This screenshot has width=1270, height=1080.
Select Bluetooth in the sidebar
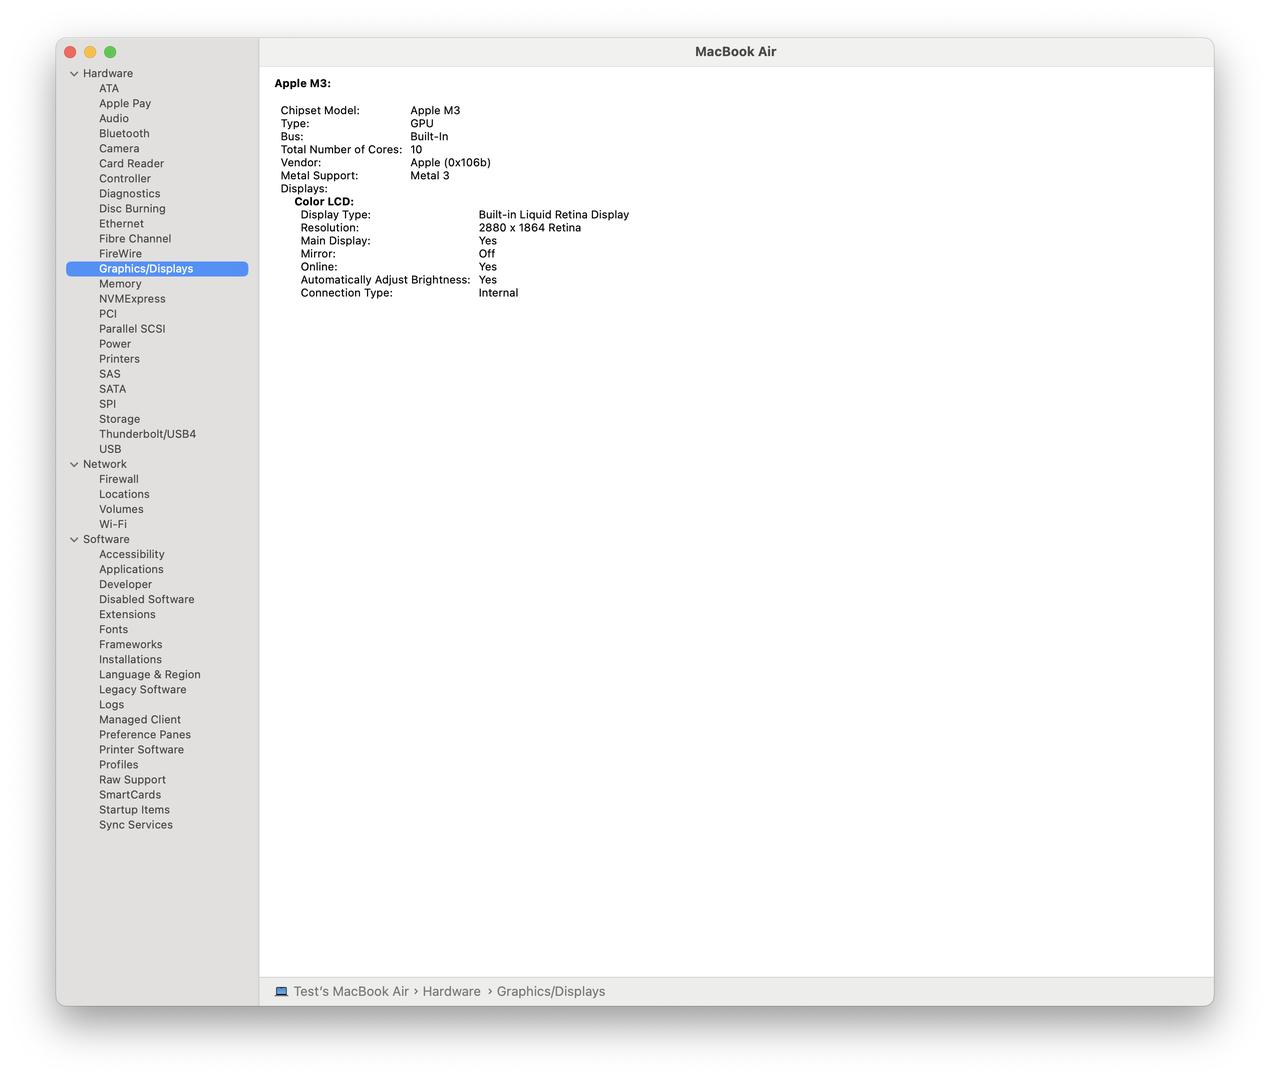124,134
